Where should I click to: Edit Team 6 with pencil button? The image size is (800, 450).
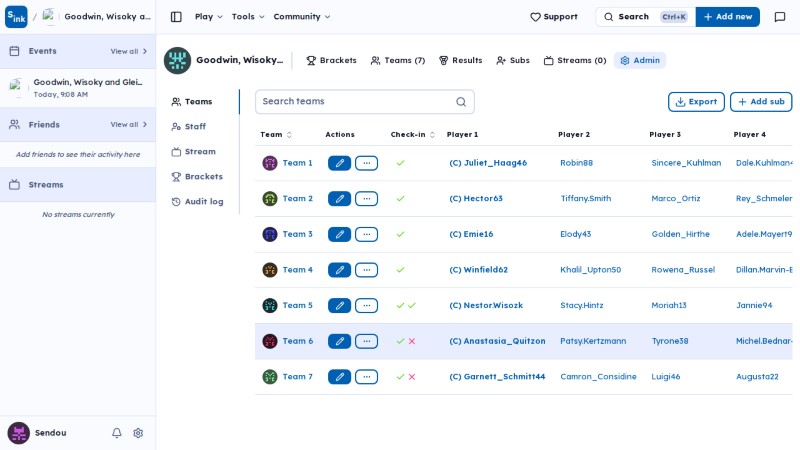[339, 341]
